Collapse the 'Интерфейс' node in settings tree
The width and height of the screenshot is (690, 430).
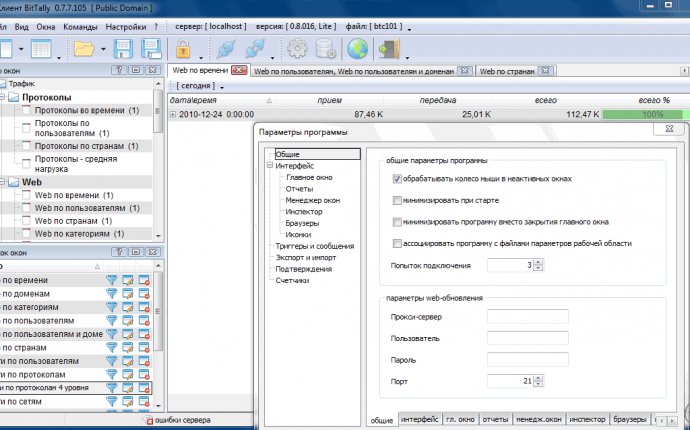(x=270, y=166)
